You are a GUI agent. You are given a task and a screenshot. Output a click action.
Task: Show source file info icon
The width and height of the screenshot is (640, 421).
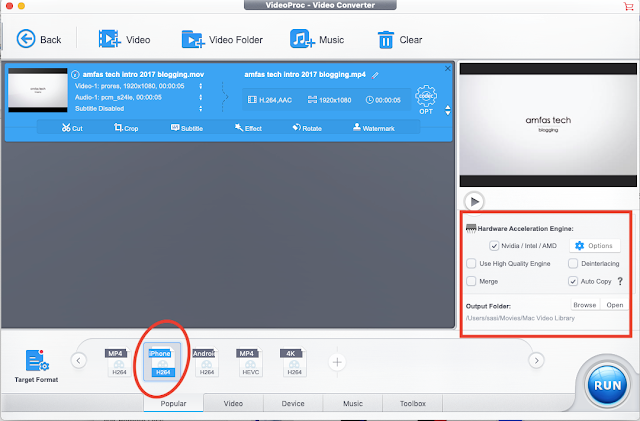point(75,74)
